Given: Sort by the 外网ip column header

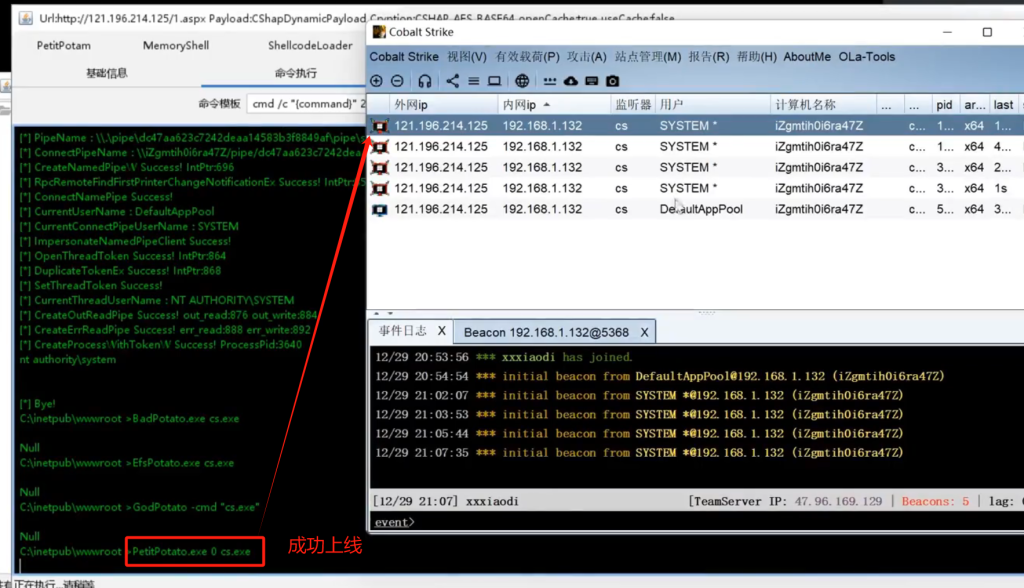Looking at the screenshot, I should tap(443, 105).
